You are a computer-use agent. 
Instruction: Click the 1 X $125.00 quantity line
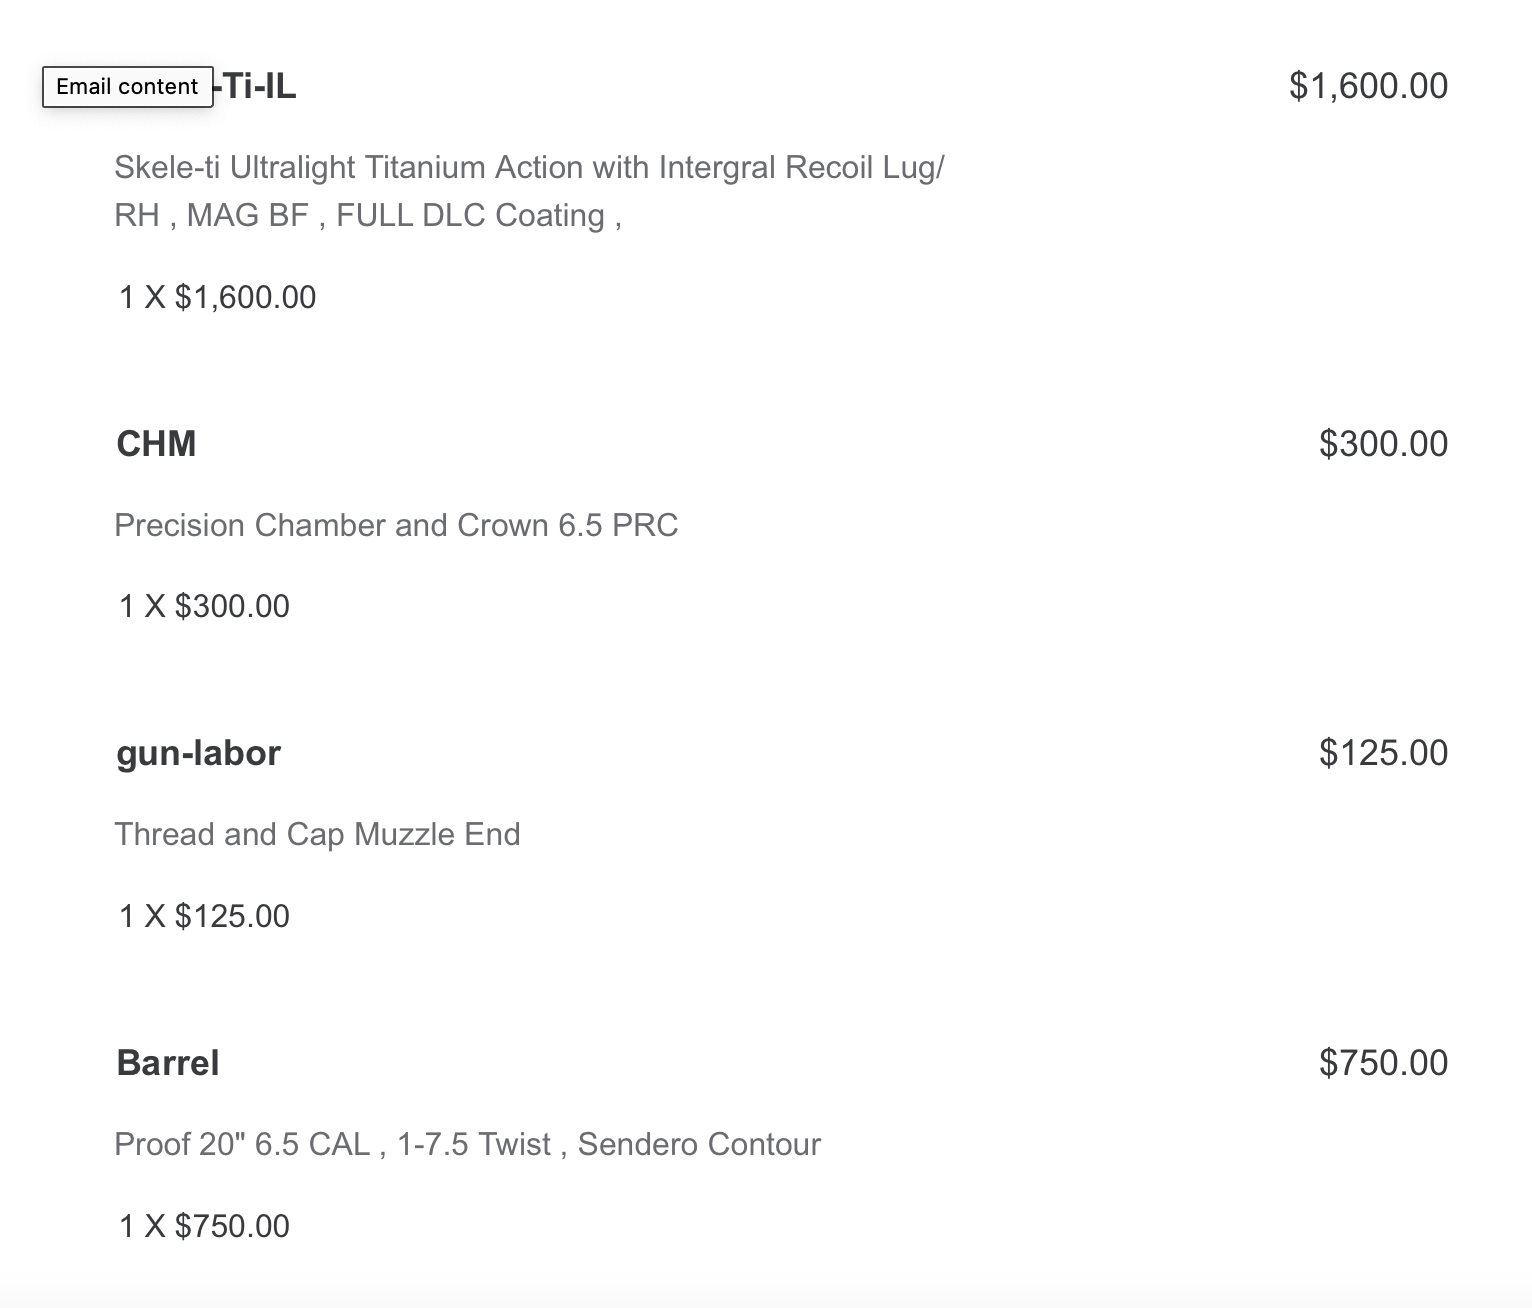pos(204,916)
